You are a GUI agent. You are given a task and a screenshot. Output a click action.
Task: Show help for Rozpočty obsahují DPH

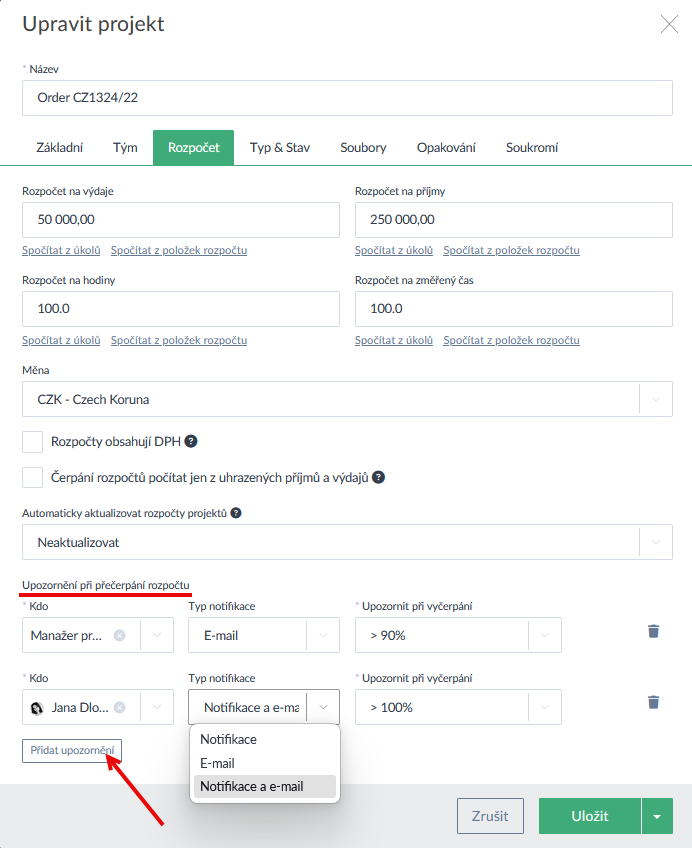tap(191, 441)
